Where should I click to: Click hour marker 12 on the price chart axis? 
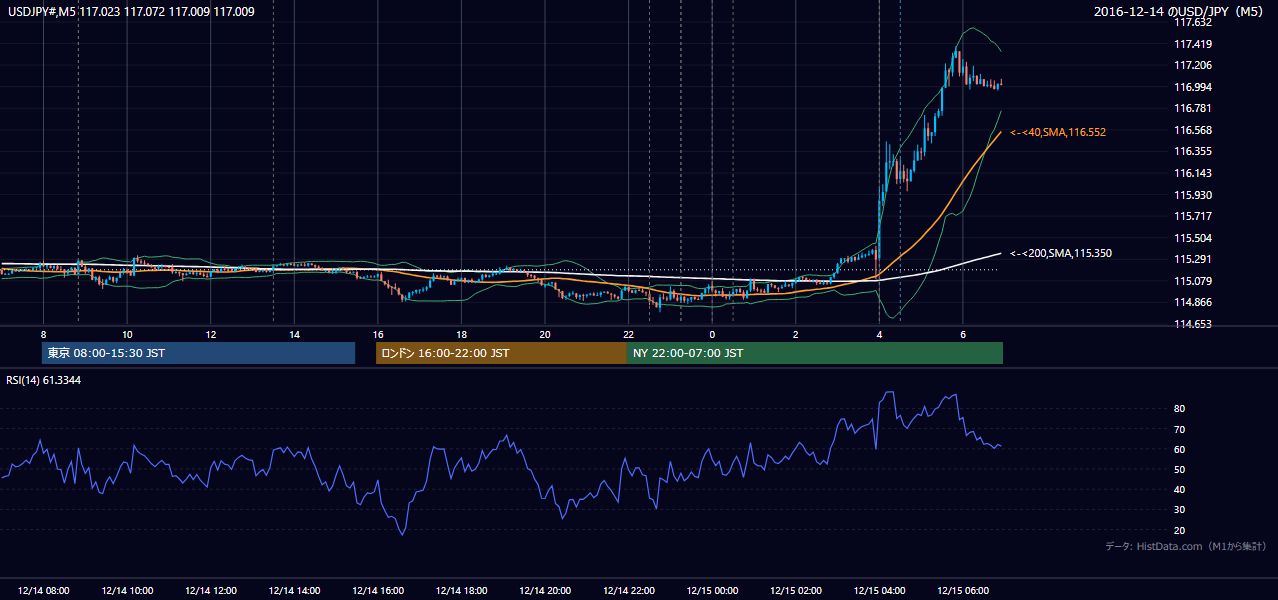click(210, 334)
